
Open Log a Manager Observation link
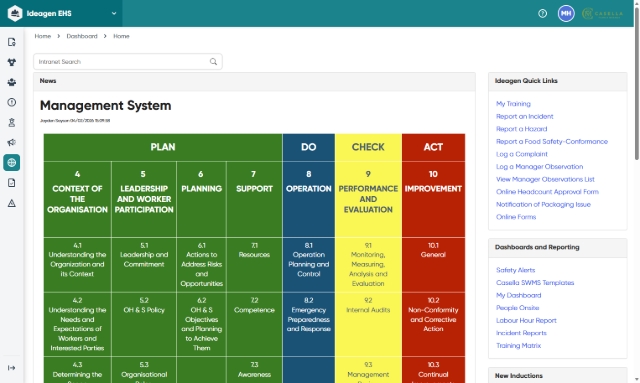pos(539,167)
